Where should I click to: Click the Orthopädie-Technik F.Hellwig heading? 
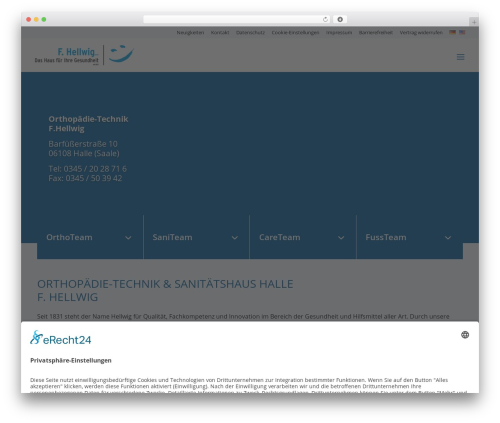pyautogui.click(x=88, y=124)
